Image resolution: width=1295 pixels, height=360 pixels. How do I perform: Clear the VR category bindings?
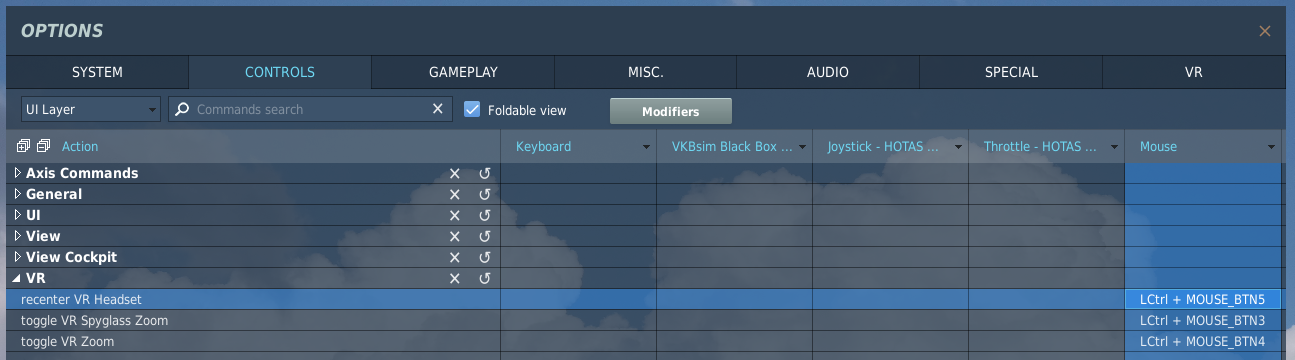455,278
